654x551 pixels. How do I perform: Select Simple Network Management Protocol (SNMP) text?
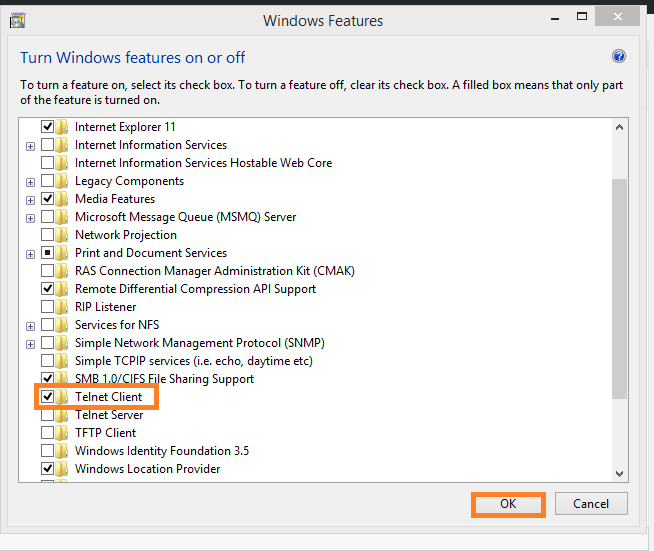point(200,343)
